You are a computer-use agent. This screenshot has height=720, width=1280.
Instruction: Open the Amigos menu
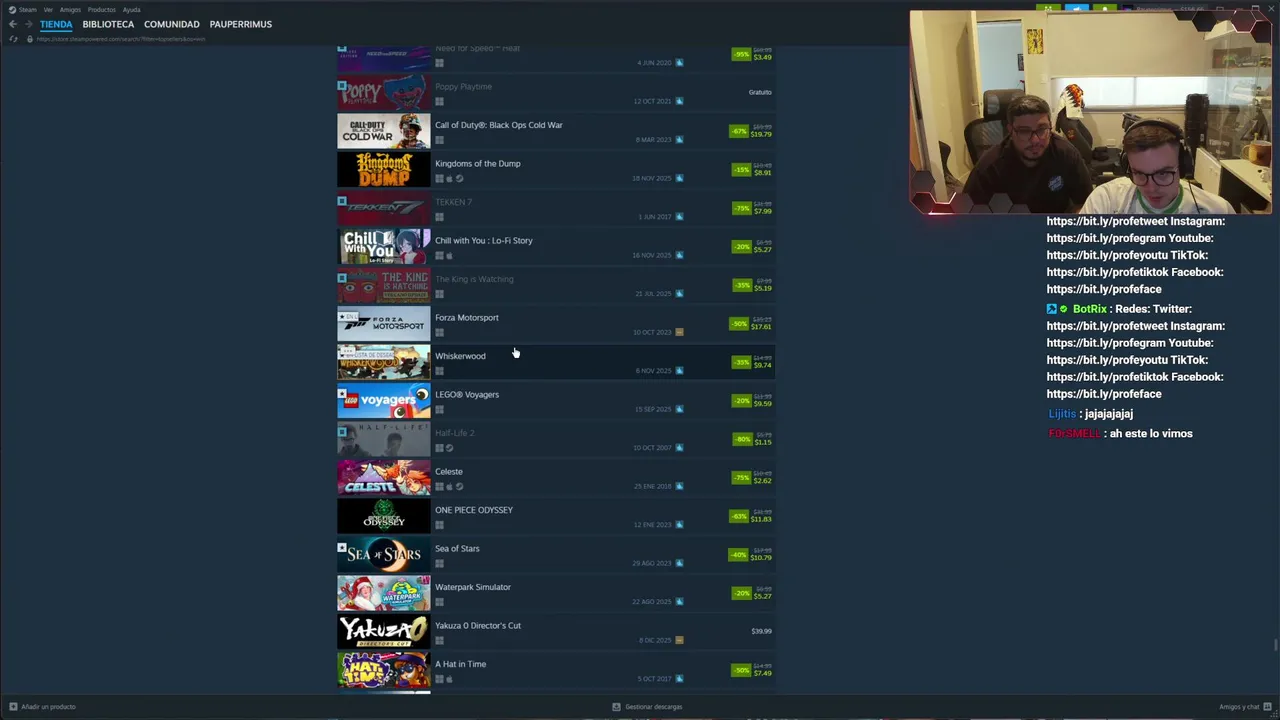70,9
